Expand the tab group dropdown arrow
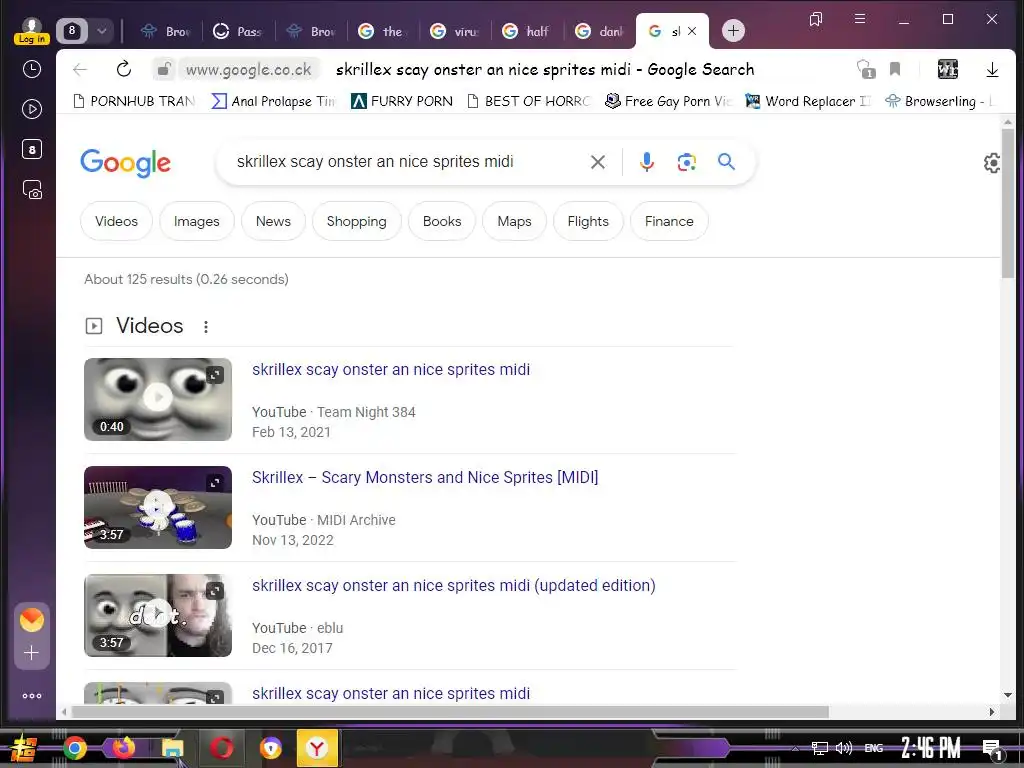1024x768 pixels. [102, 31]
